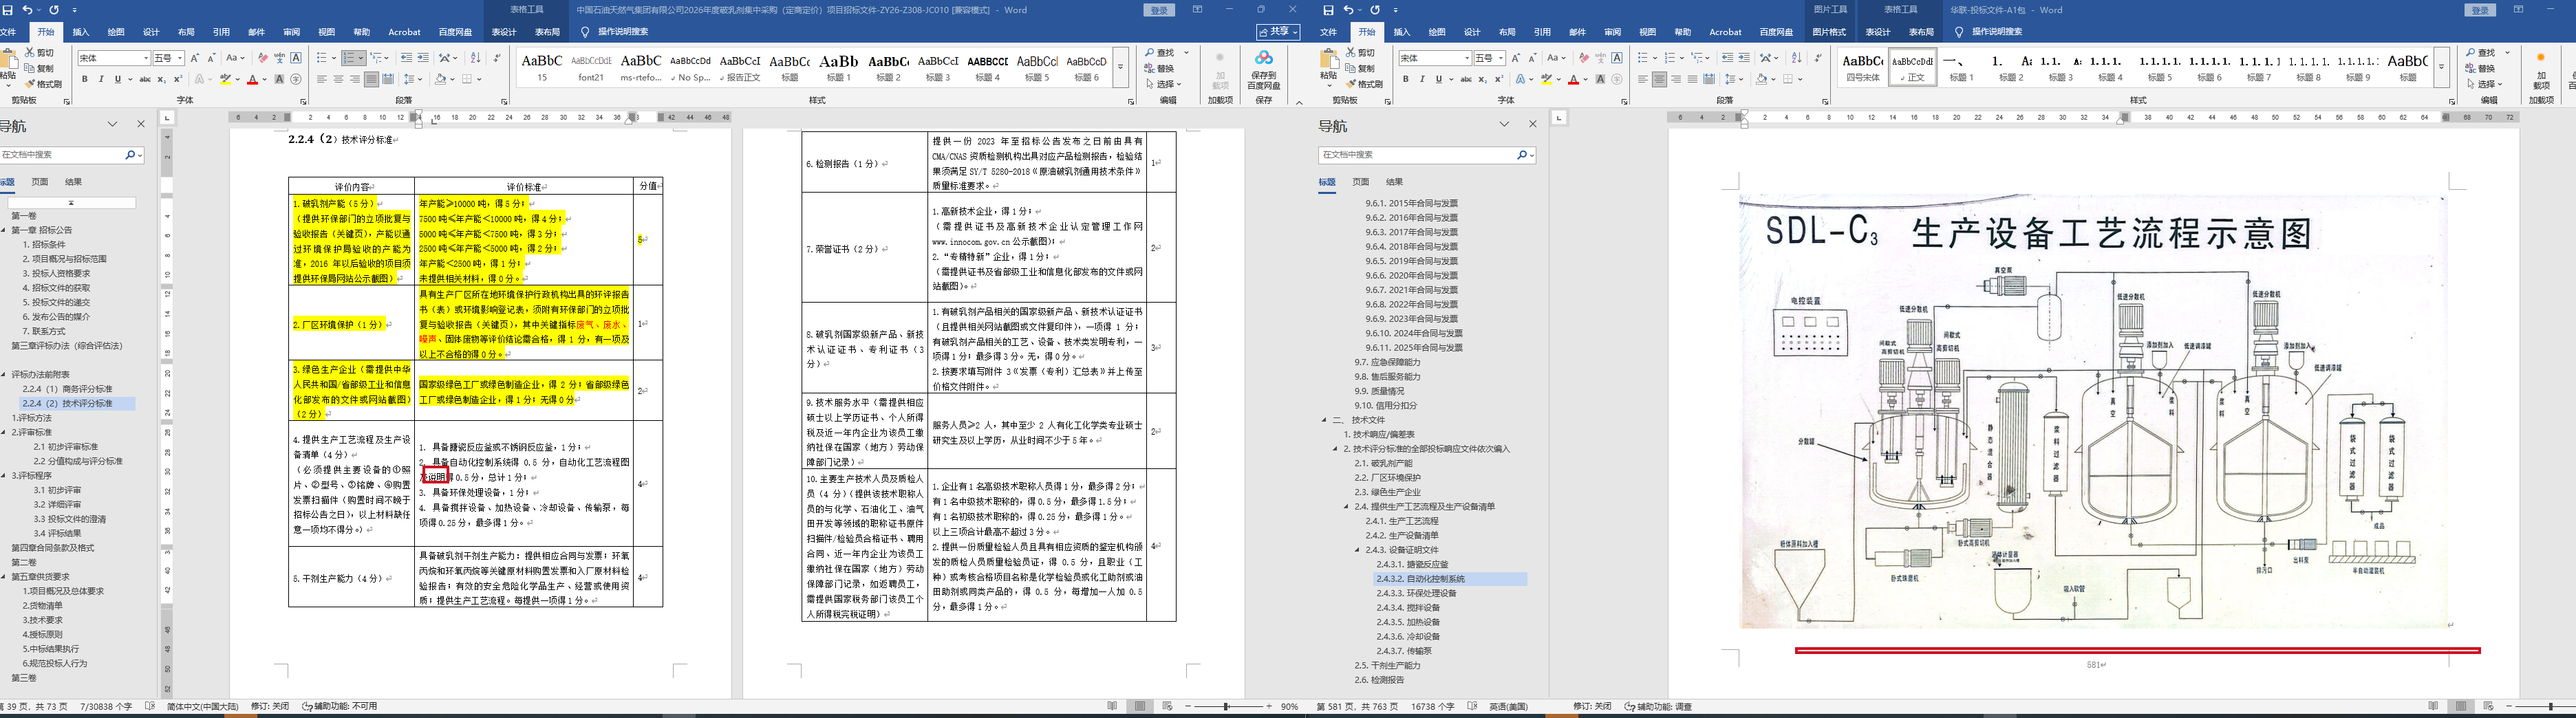Sort paragraphs in left Word window
2576x718 pixels.
point(475,58)
